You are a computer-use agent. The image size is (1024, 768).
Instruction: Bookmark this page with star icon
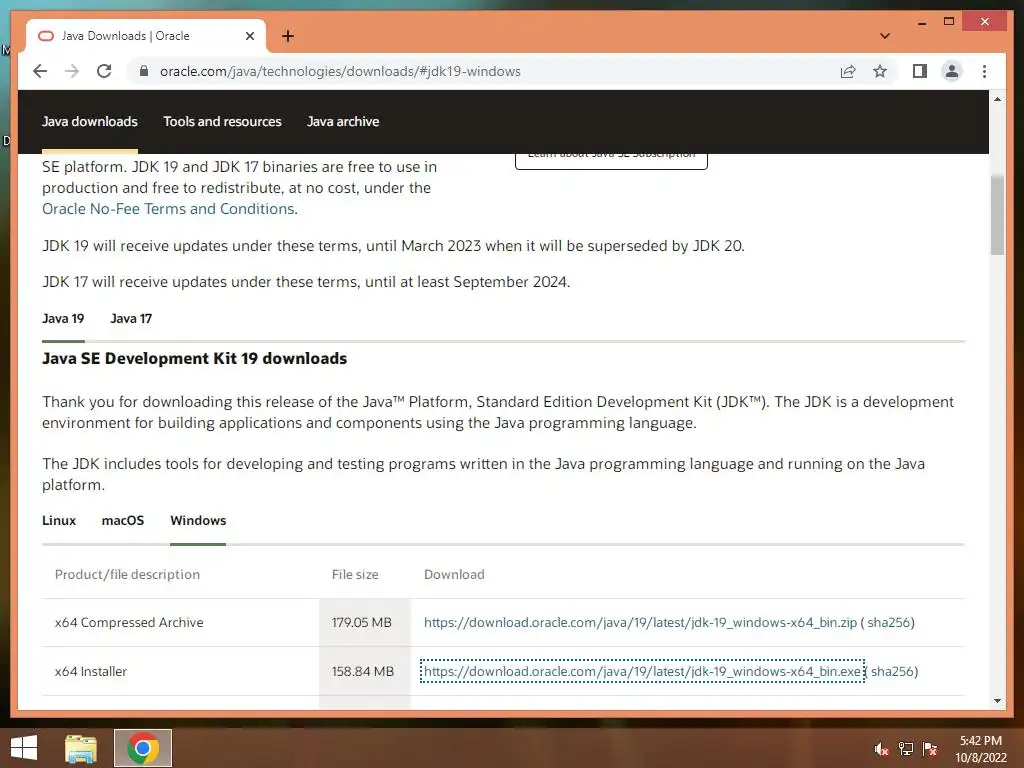880,71
